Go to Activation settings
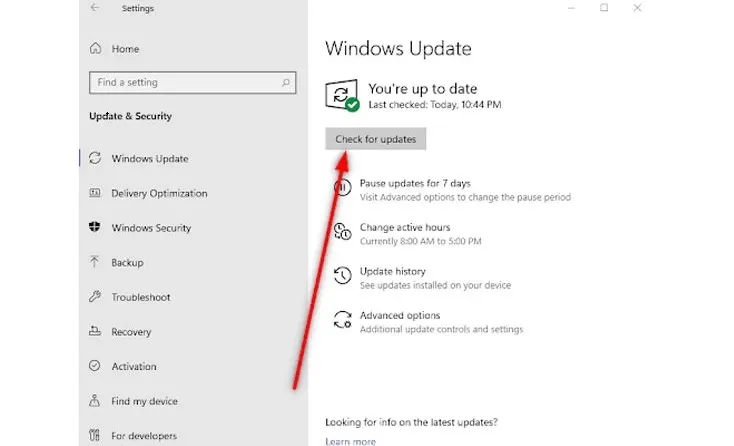Screen dimensions: 734x446 click(134, 367)
